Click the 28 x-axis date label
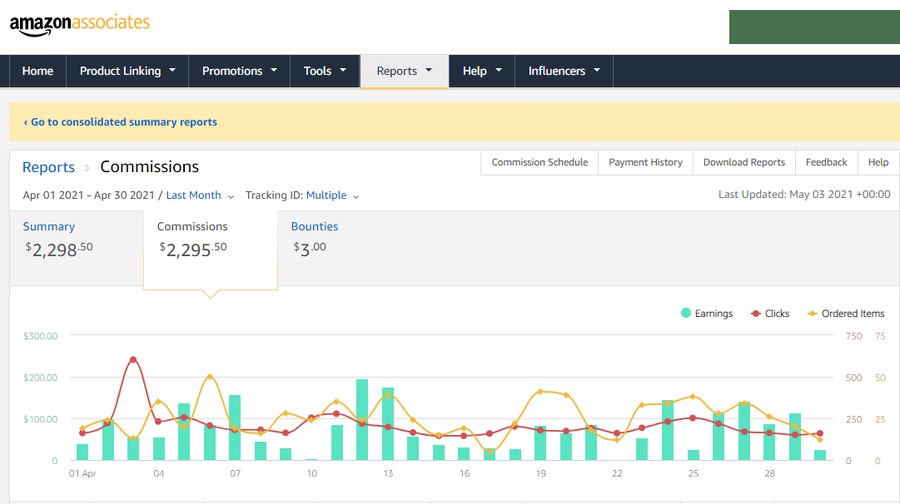The width and height of the screenshot is (900, 504). (770, 474)
